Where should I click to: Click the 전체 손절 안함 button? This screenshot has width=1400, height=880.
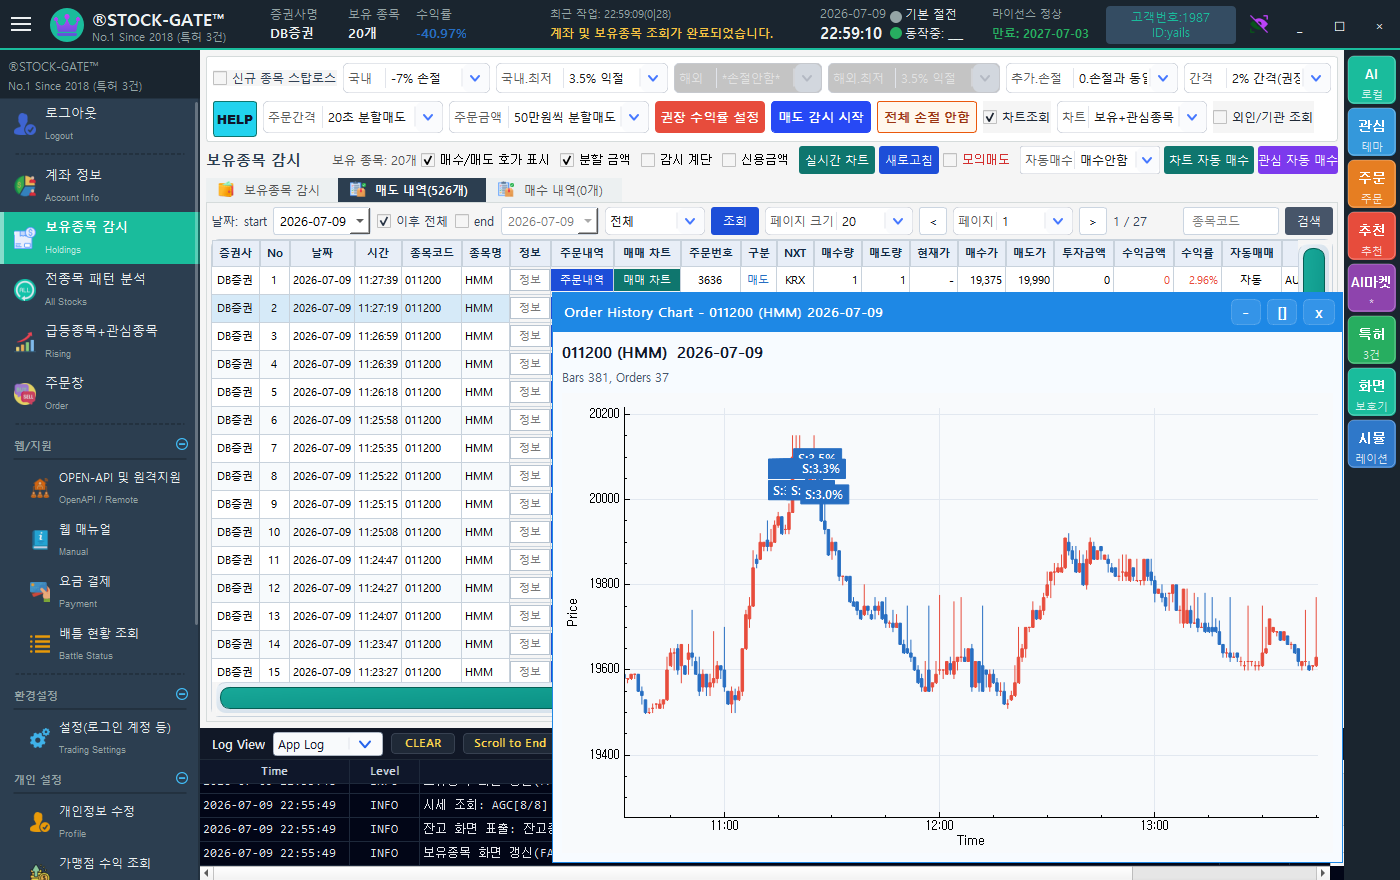pos(927,117)
